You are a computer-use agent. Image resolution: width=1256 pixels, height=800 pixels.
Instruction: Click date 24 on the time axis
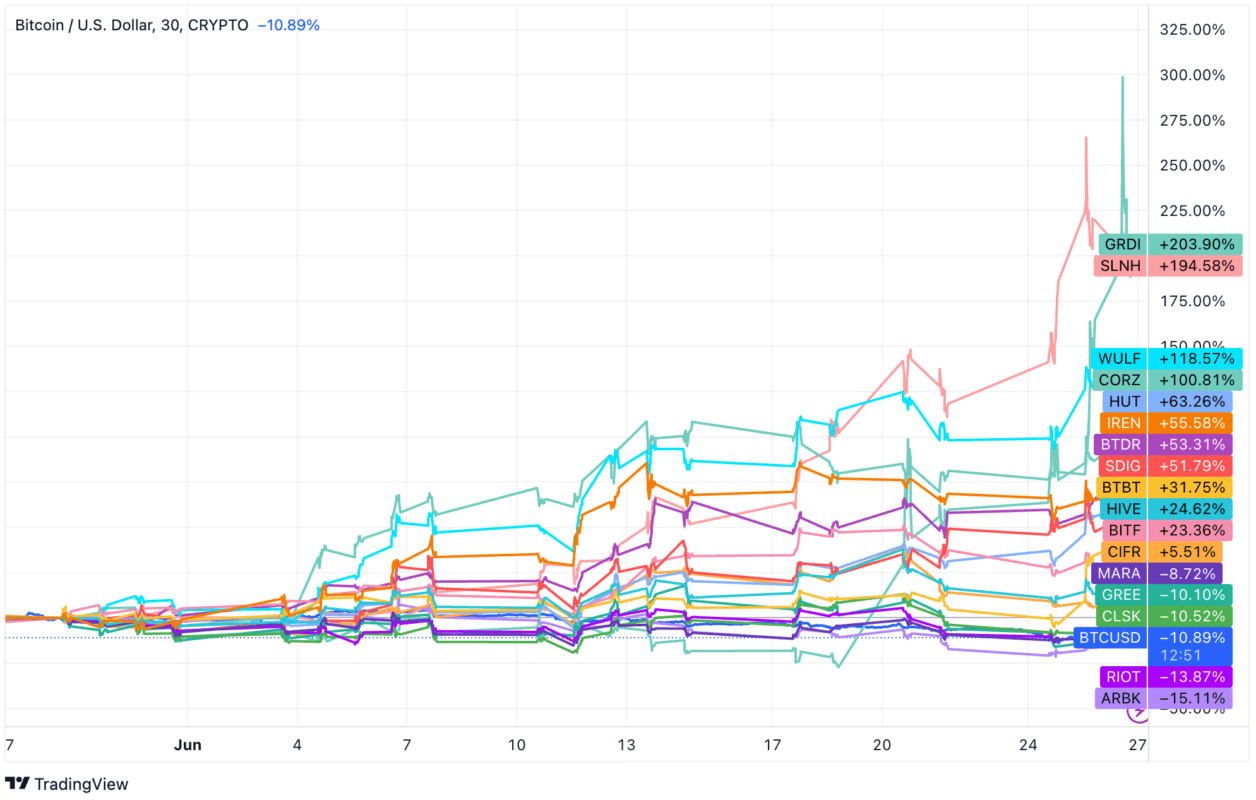pyautogui.click(x=1029, y=745)
